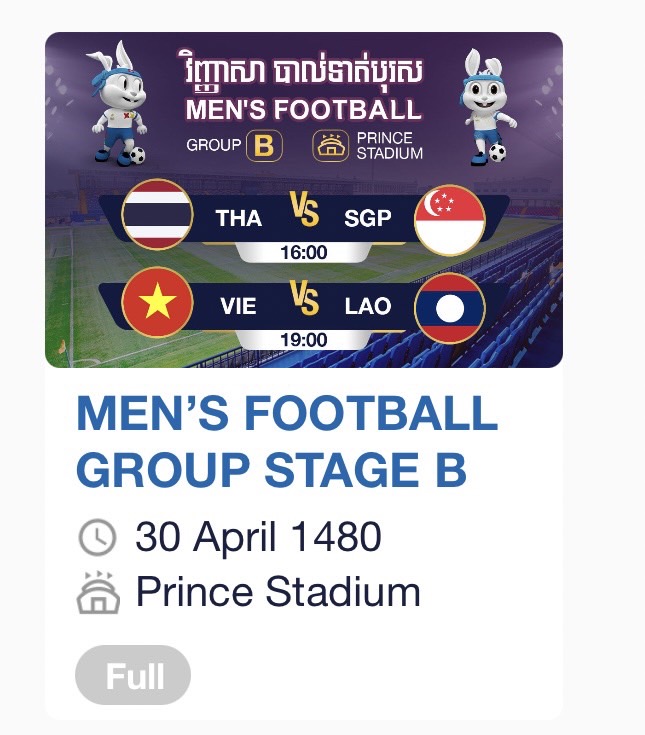Click the 16:00 kickoff time label

click(x=304, y=252)
